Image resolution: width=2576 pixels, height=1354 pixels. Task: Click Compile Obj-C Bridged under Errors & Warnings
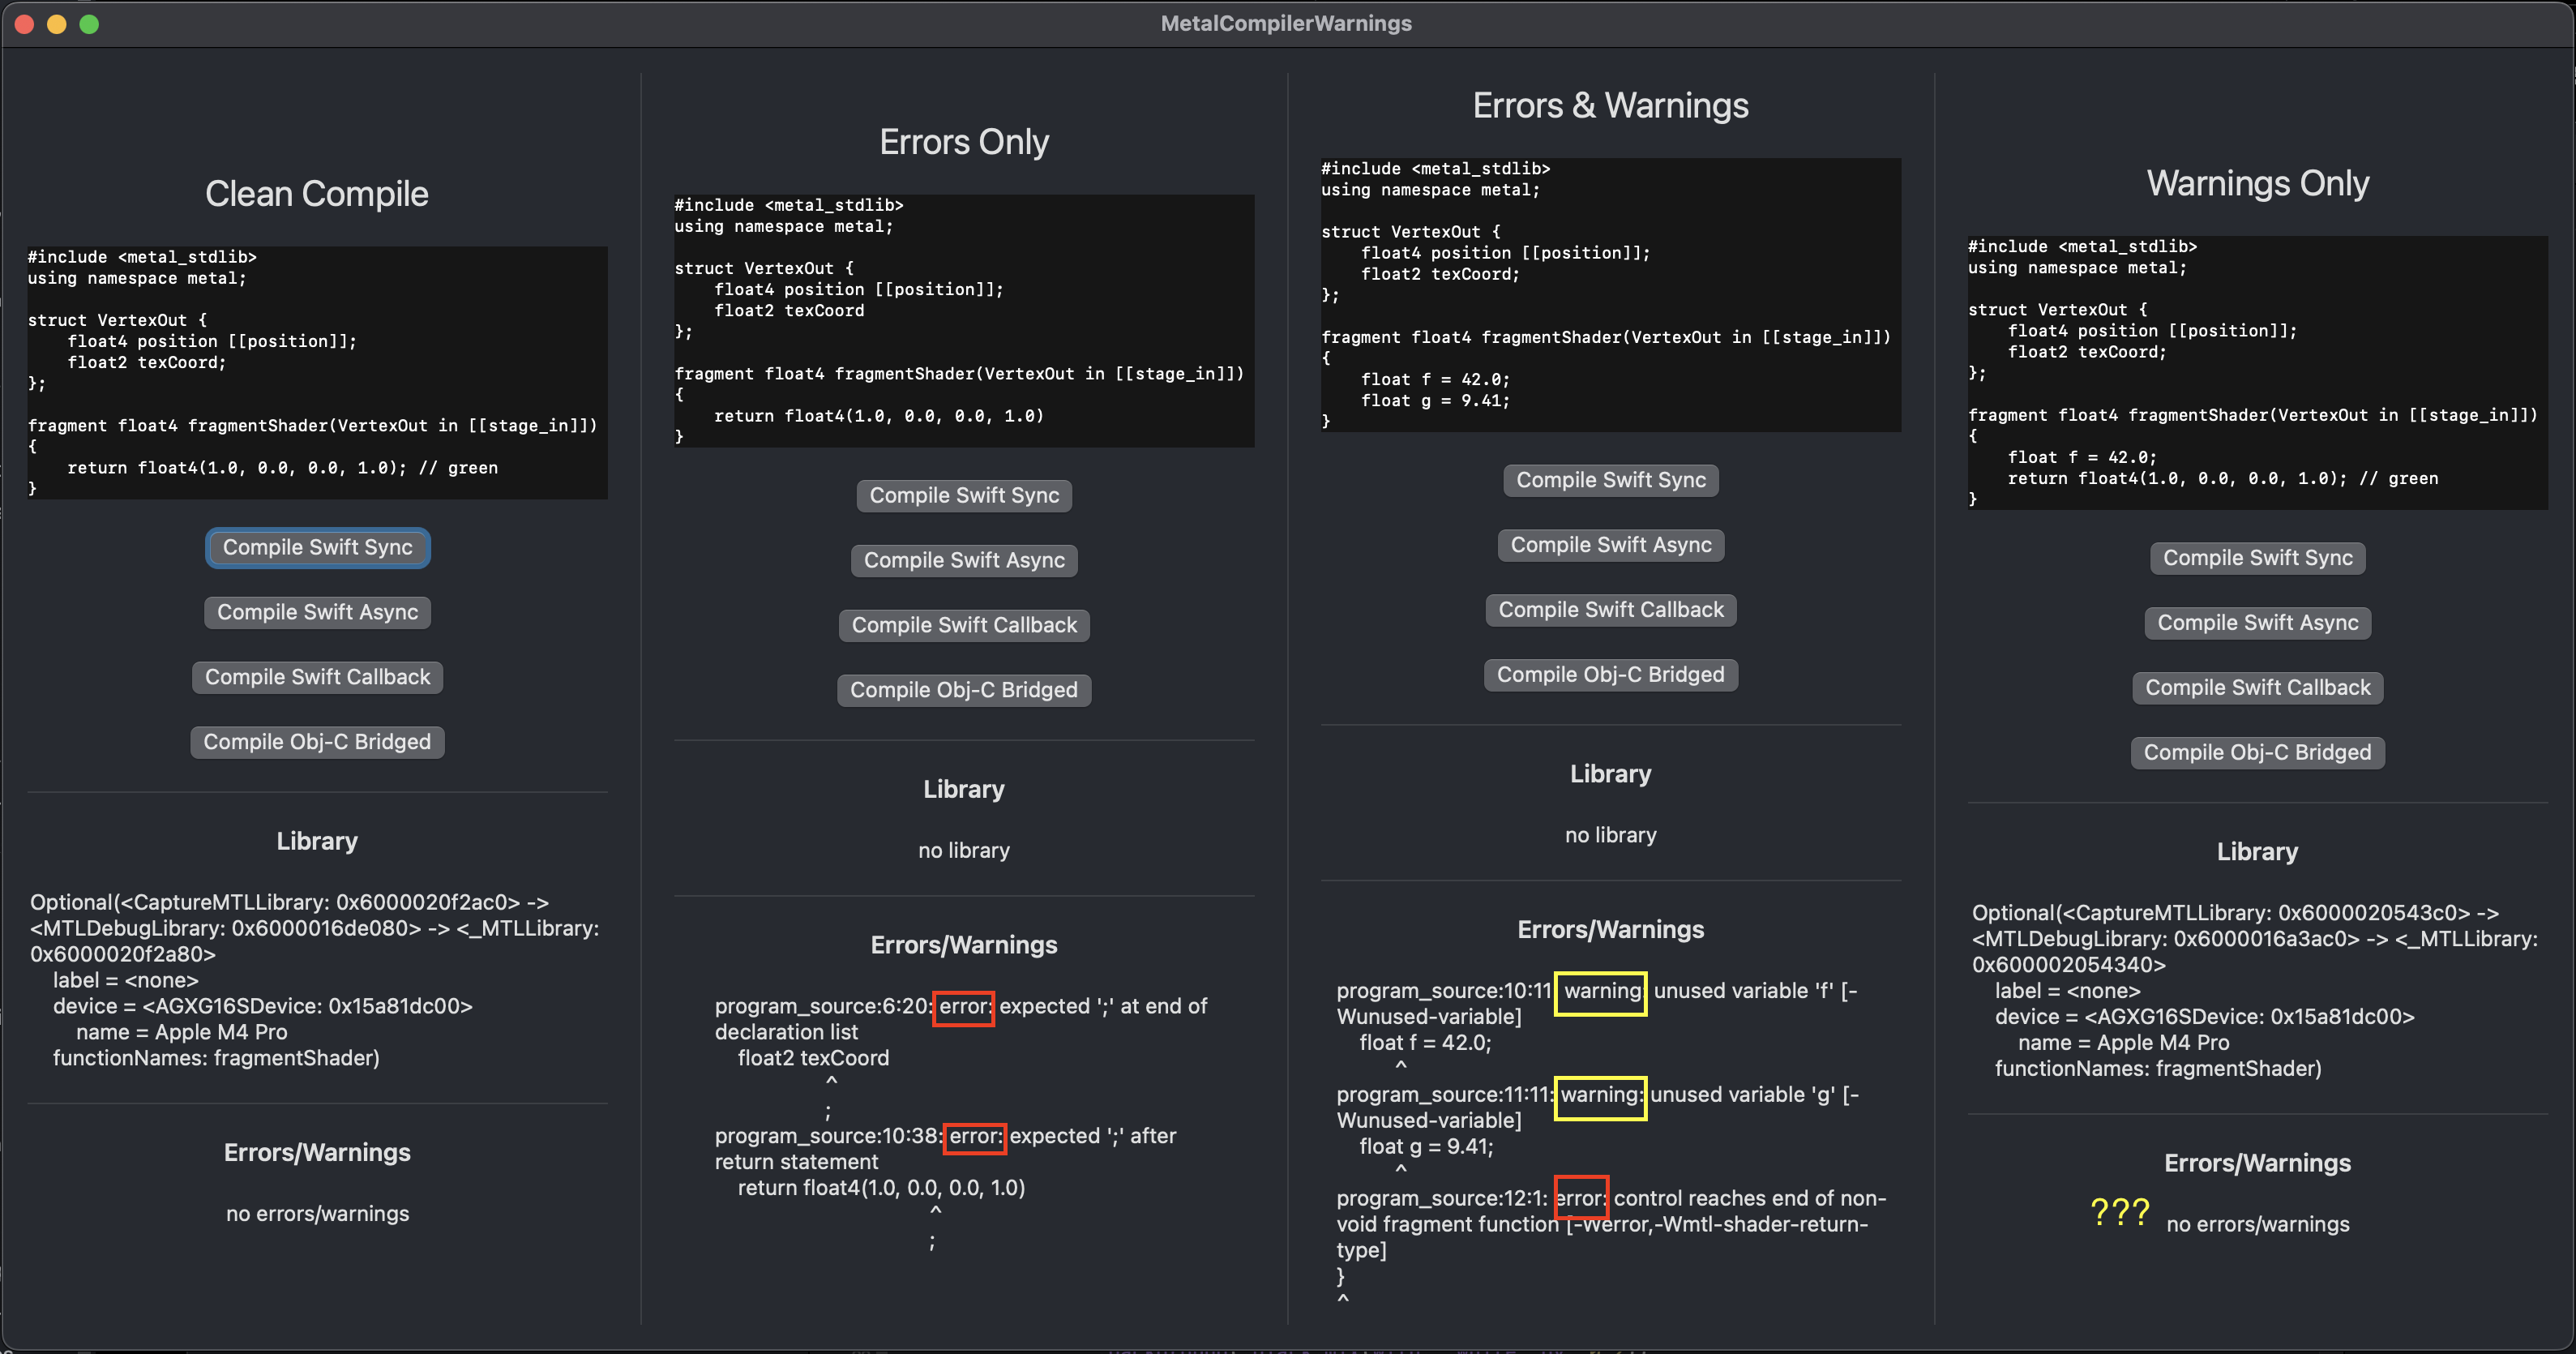(1611, 675)
